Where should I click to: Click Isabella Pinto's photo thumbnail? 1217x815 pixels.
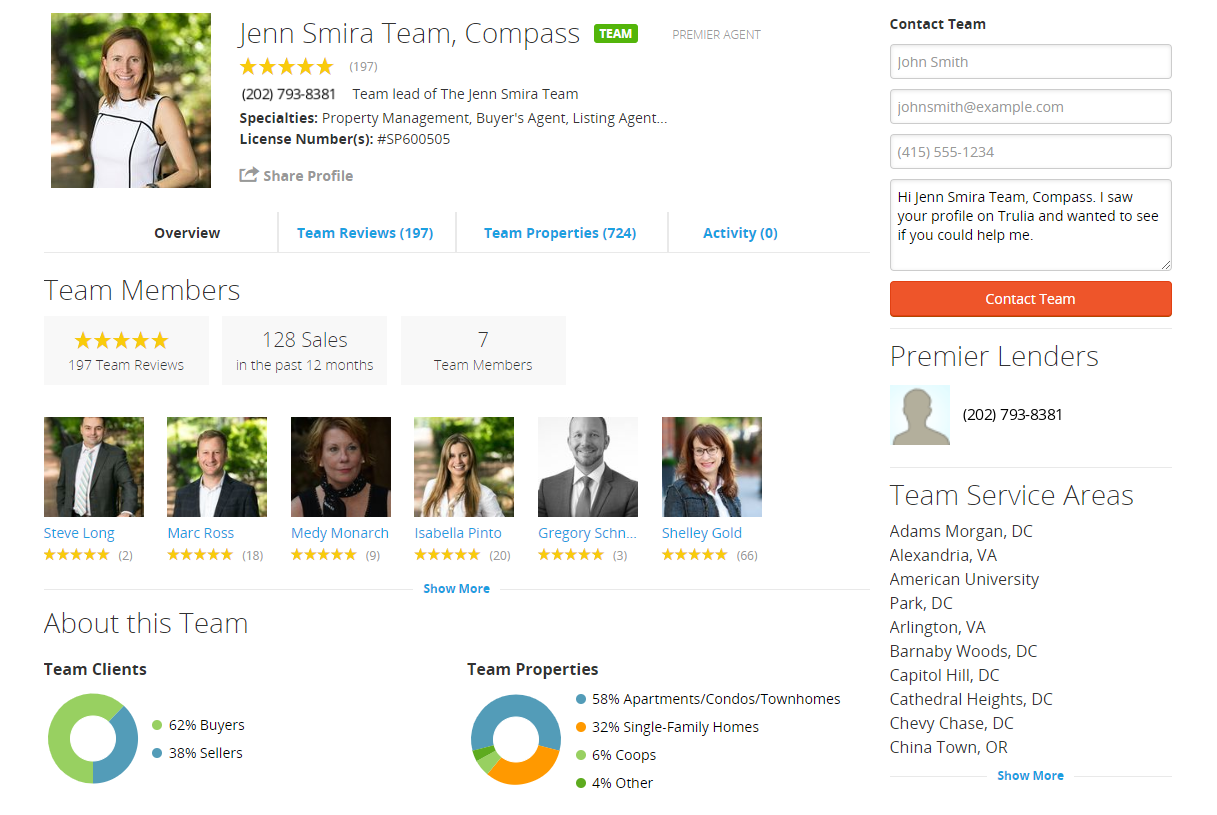point(464,467)
